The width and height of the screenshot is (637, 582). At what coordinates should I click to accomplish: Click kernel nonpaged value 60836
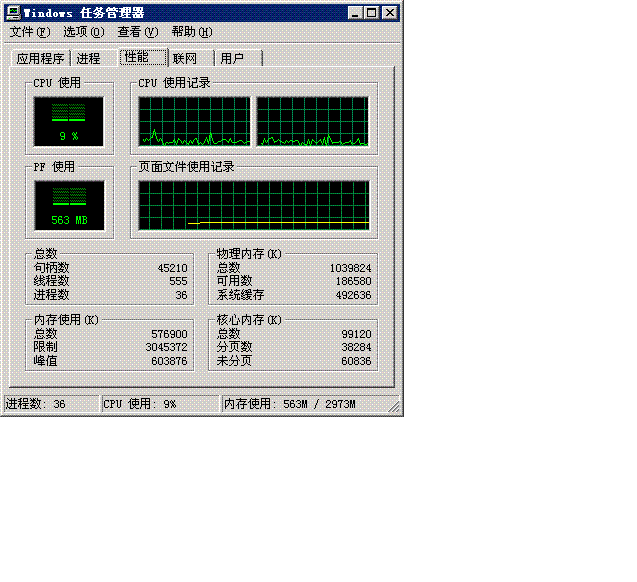(x=356, y=361)
